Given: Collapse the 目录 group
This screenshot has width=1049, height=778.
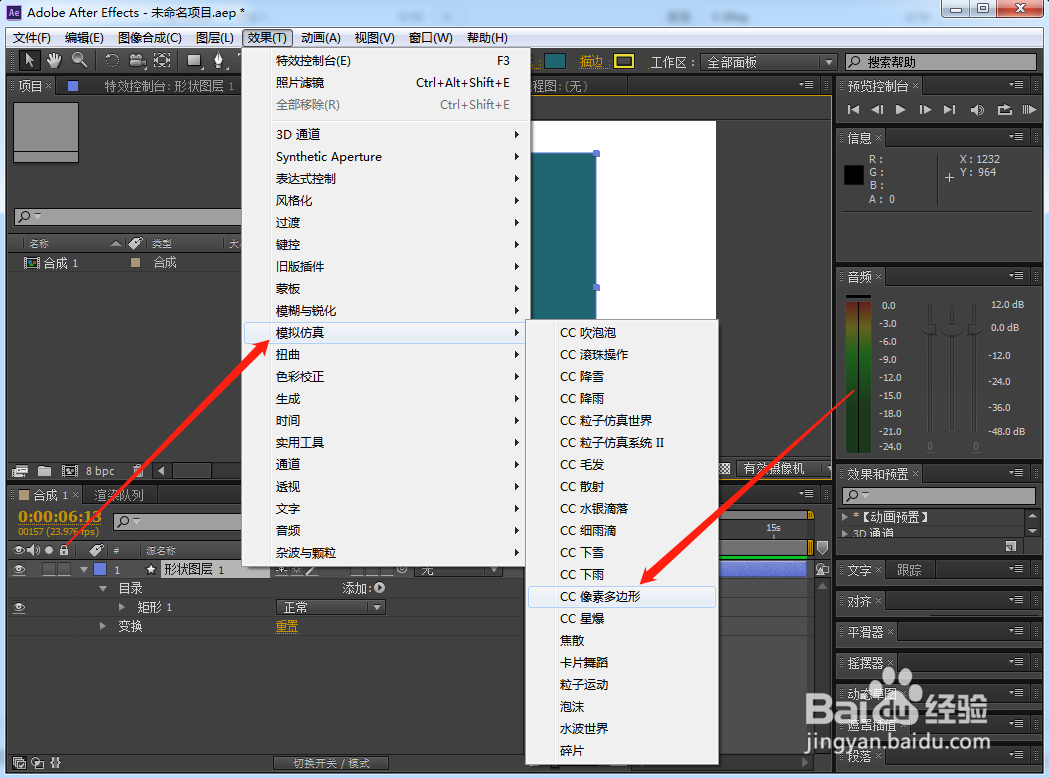Looking at the screenshot, I should [x=103, y=589].
